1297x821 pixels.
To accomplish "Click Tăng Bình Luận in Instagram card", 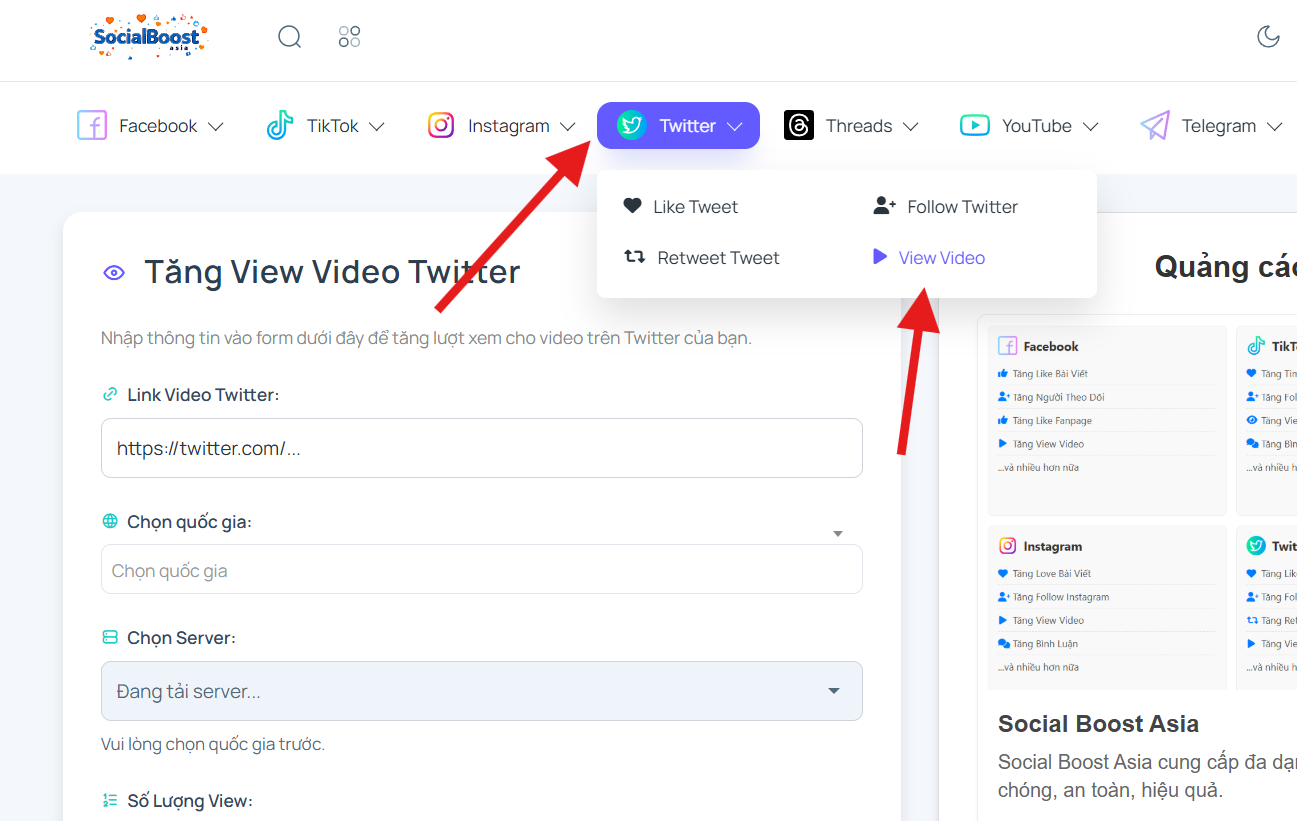I will coord(1045,644).
